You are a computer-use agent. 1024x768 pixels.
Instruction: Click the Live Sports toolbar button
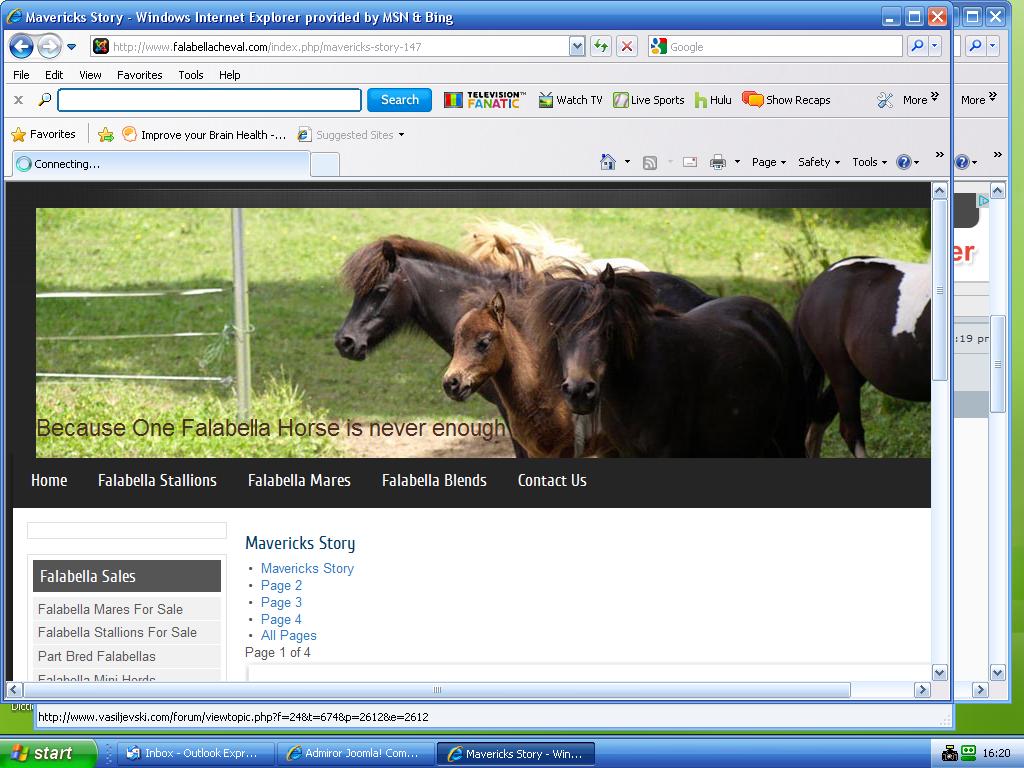[648, 100]
